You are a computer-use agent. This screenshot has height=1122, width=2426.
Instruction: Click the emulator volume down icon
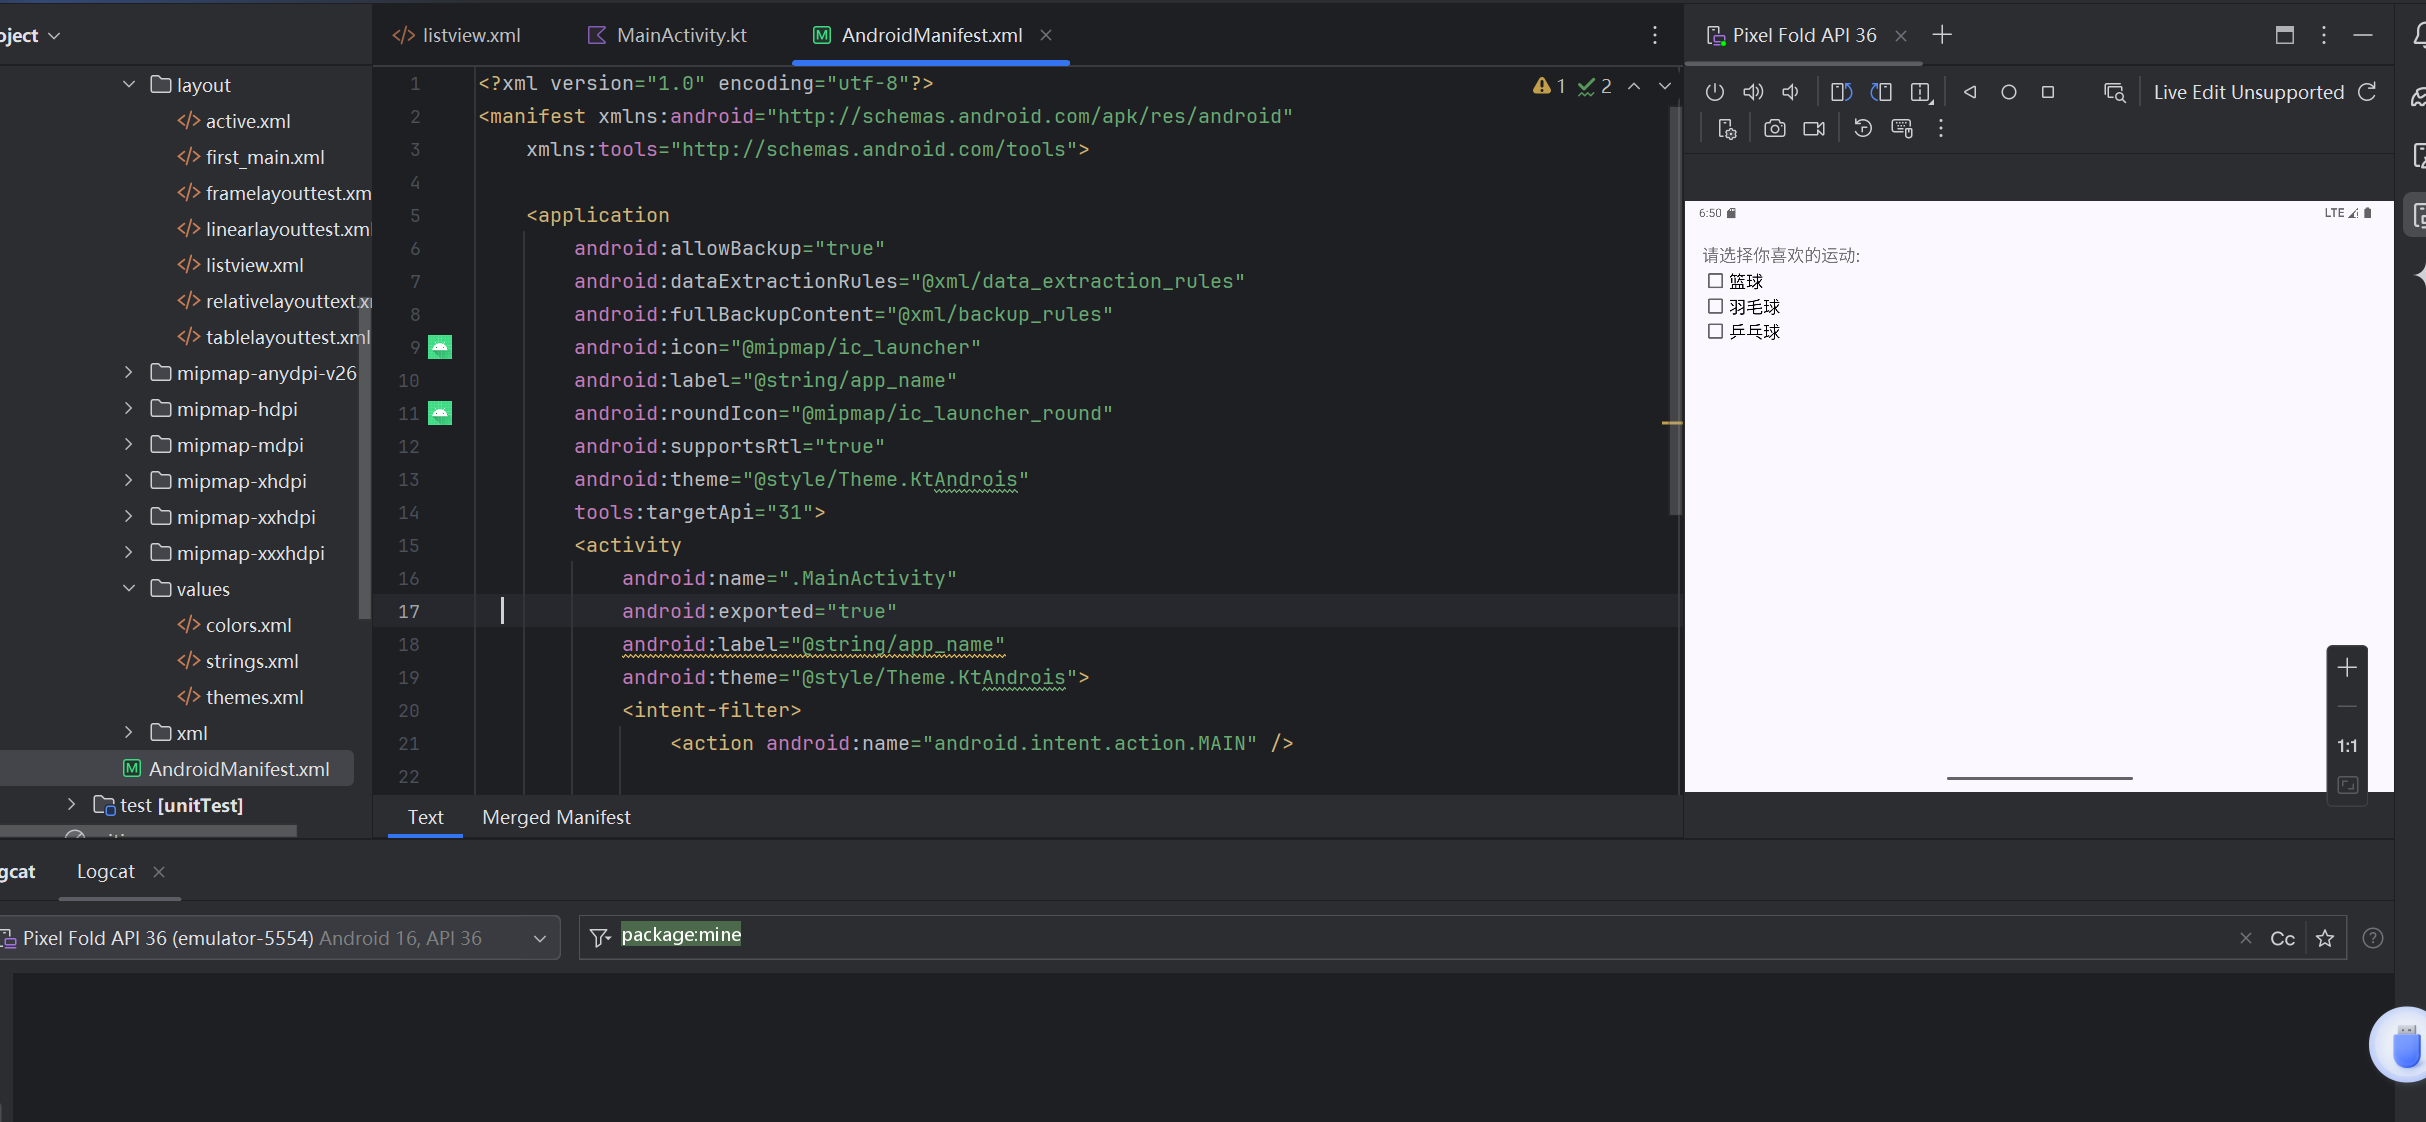pyautogui.click(x=1791, y=92)
